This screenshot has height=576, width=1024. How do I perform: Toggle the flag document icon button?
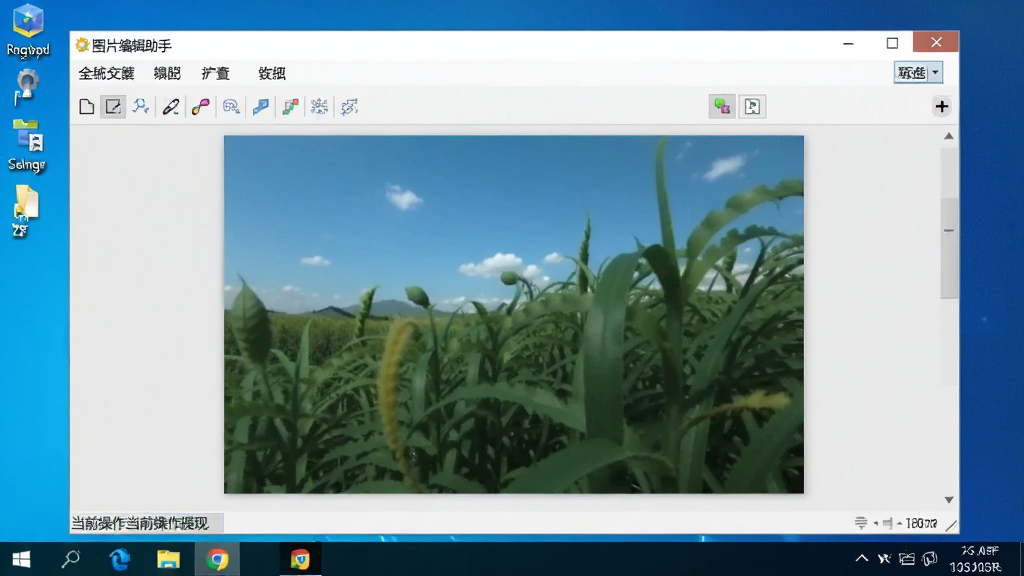[x=752, y=106]
